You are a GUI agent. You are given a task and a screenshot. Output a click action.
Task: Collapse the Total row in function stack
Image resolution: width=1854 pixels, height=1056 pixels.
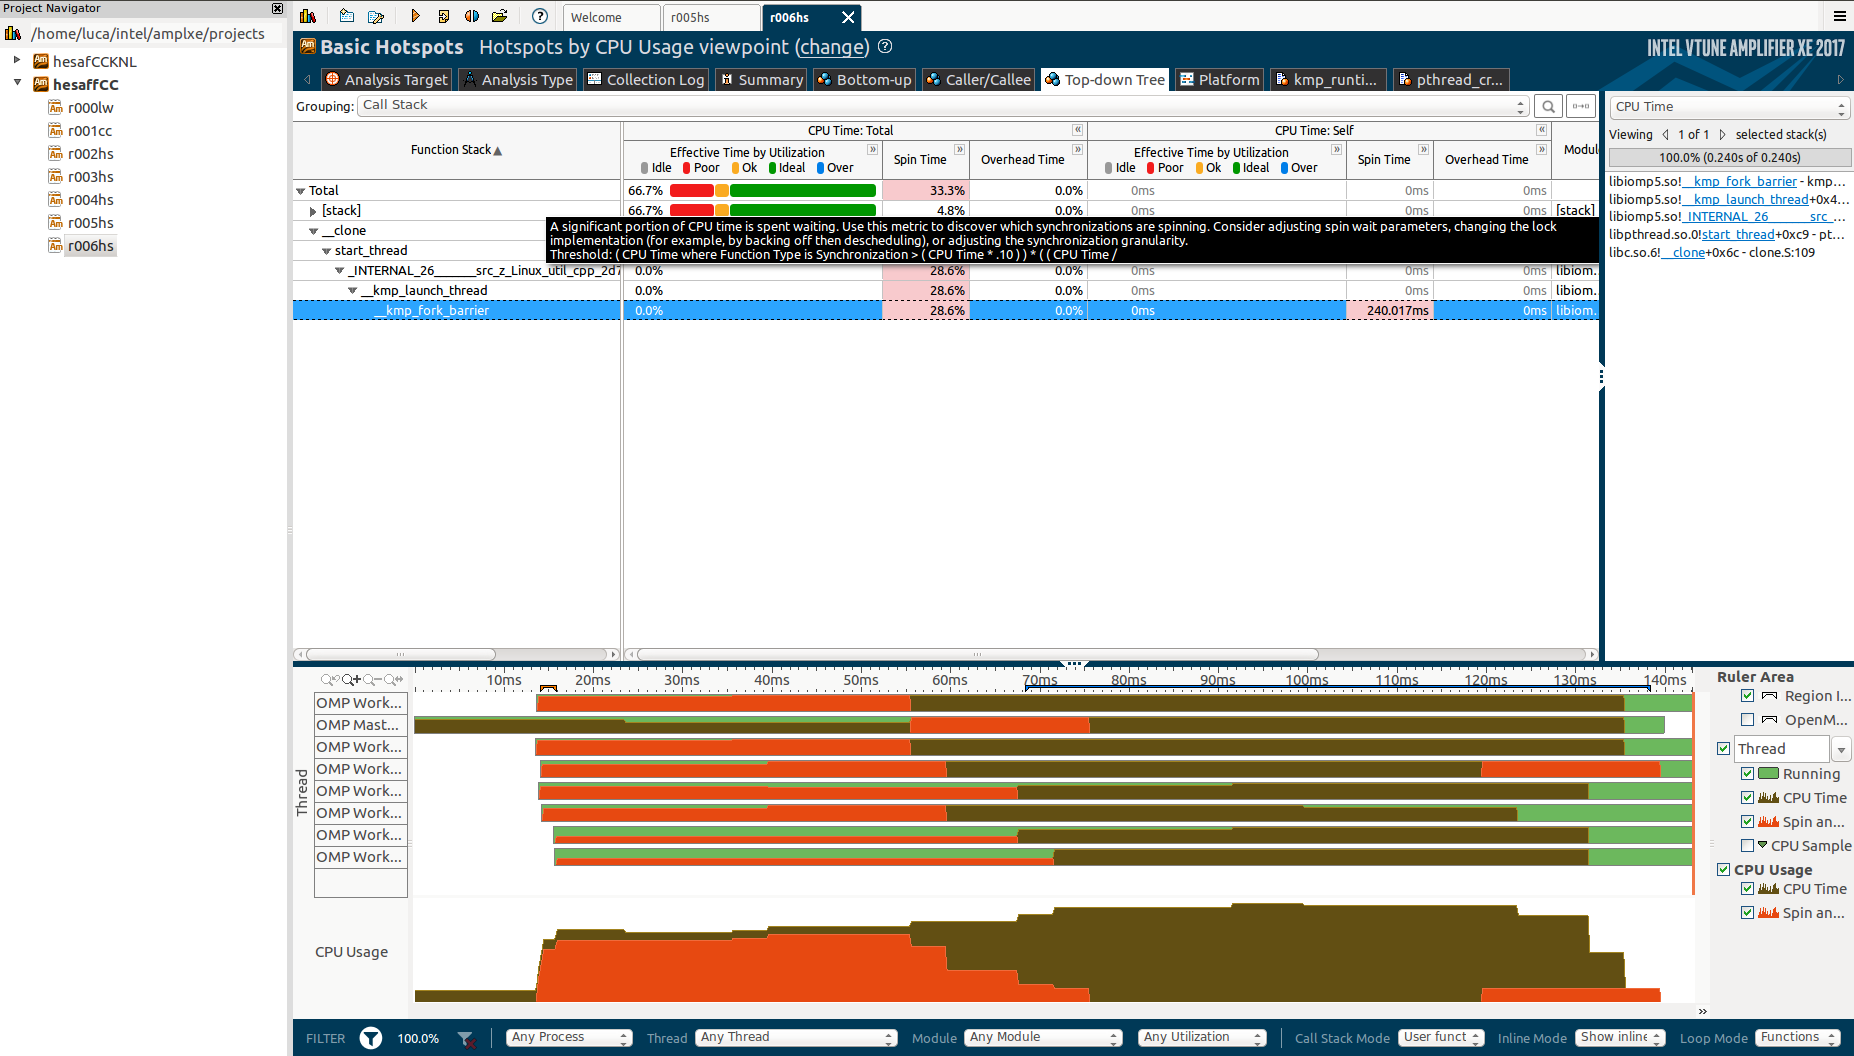300,191
